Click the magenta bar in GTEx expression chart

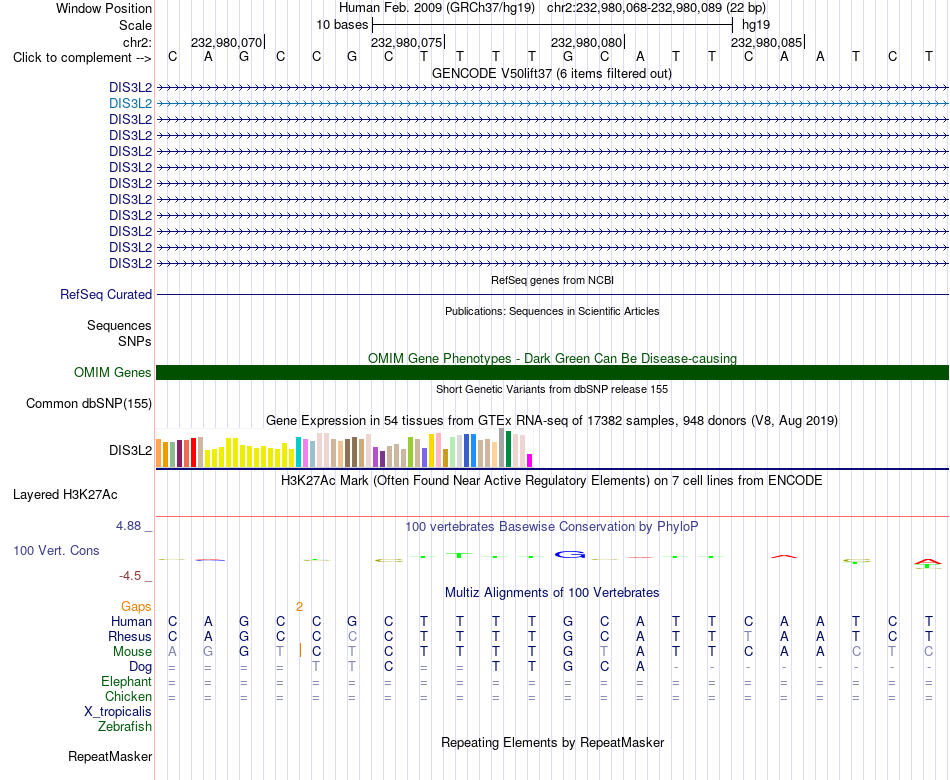coord(530,460)
